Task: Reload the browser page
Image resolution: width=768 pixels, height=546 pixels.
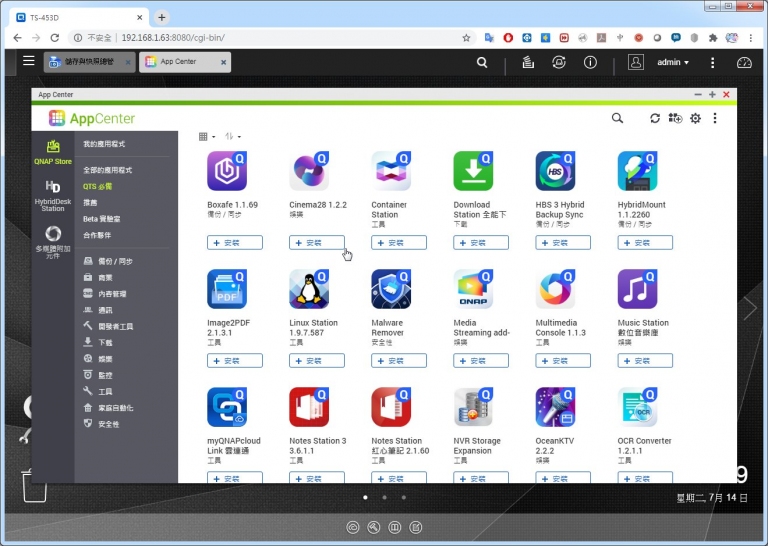Action: coord(55,38)
